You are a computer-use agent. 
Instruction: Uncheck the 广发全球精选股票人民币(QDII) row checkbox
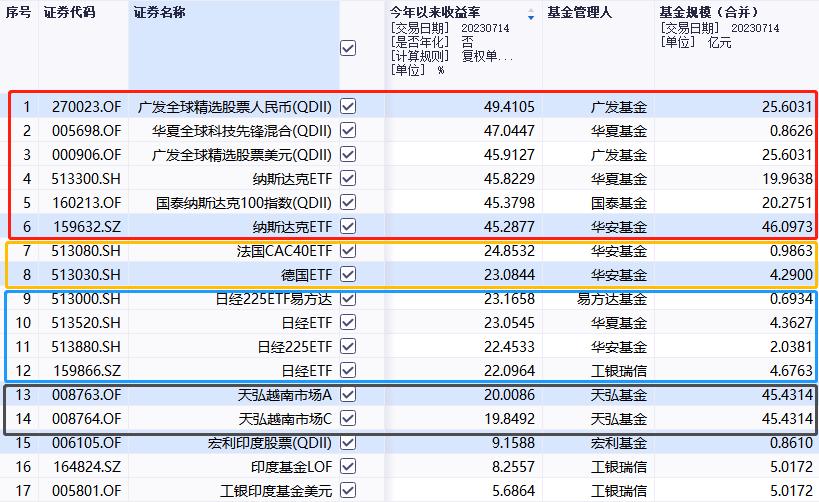click(348, 107)
